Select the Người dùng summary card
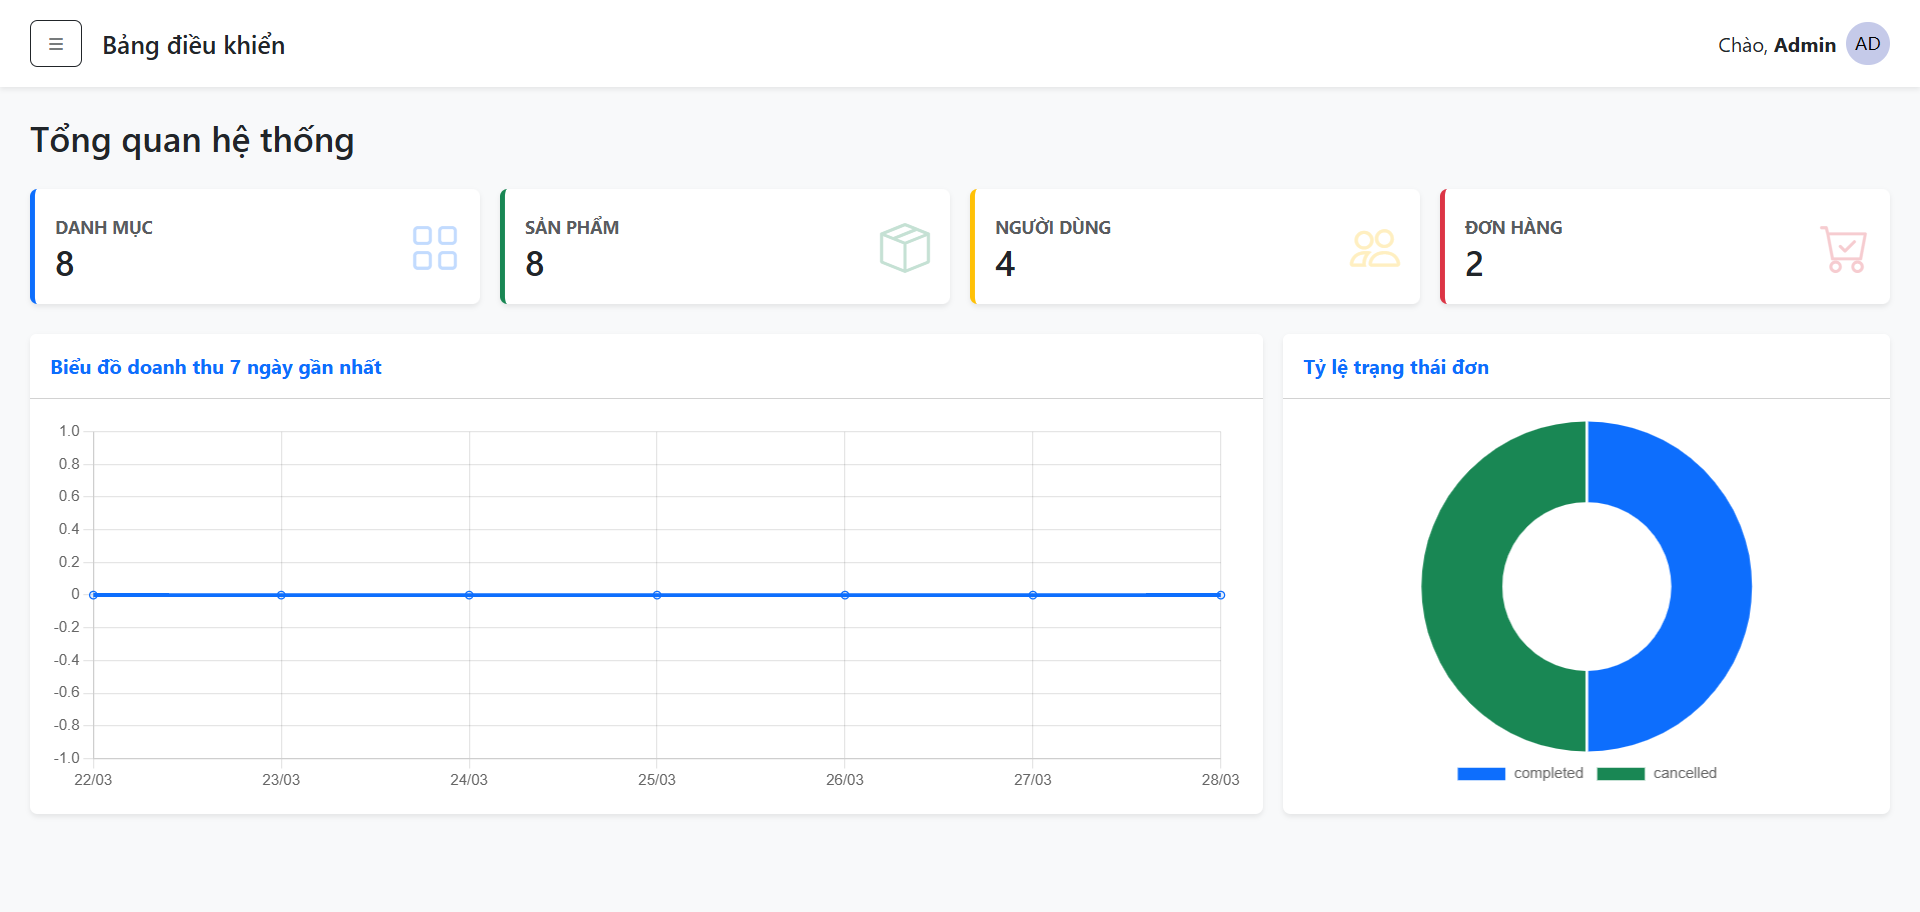The image size is (1920, 912). tap(1195, 247)
